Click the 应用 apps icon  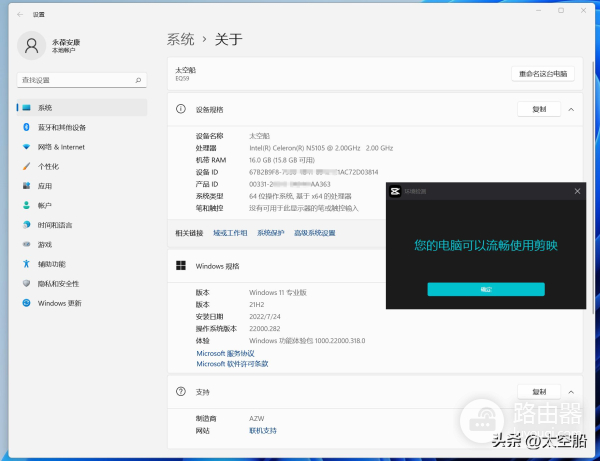(26, 186)
